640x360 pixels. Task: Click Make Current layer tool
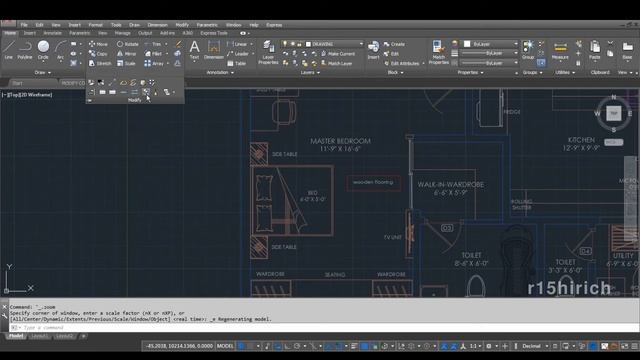[338, 54]
